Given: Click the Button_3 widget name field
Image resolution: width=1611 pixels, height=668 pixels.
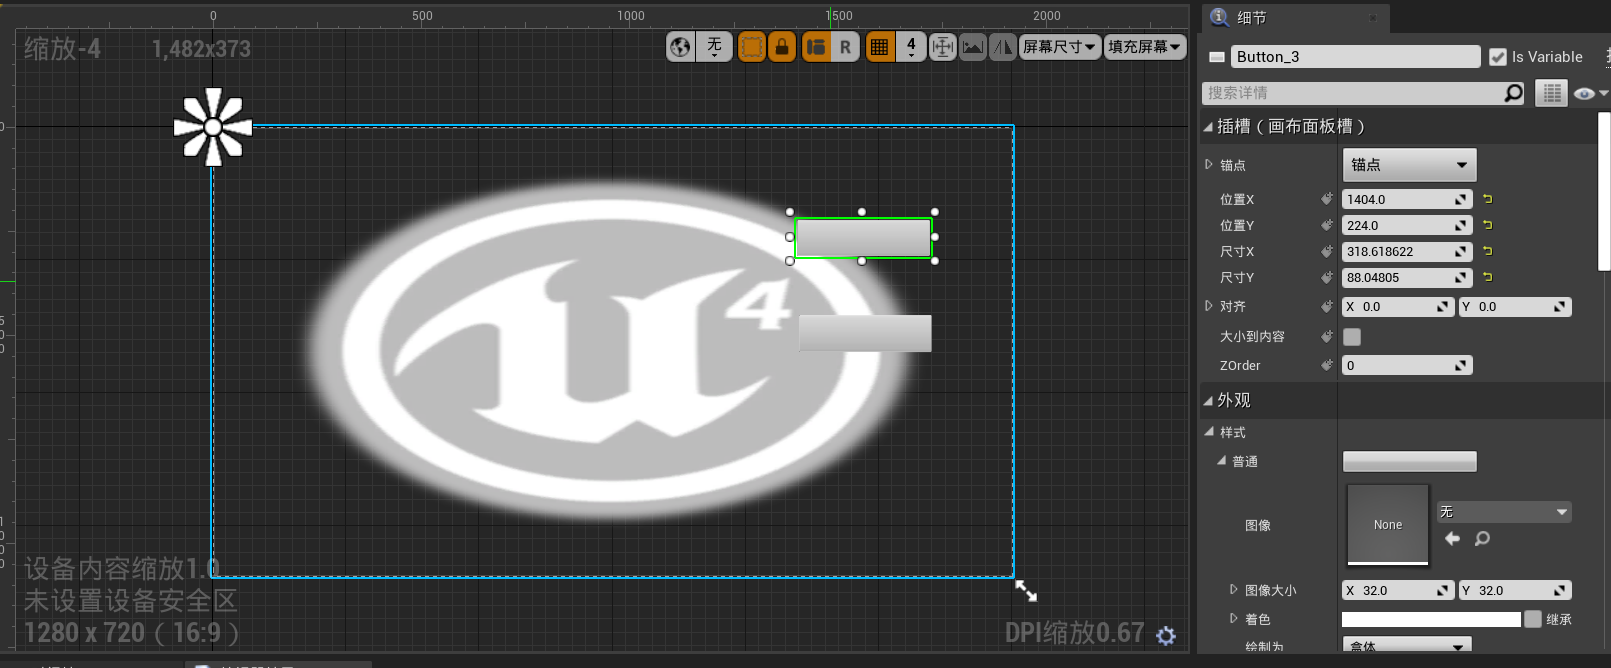Looking at the screenshot, I should click(1355, 57).
